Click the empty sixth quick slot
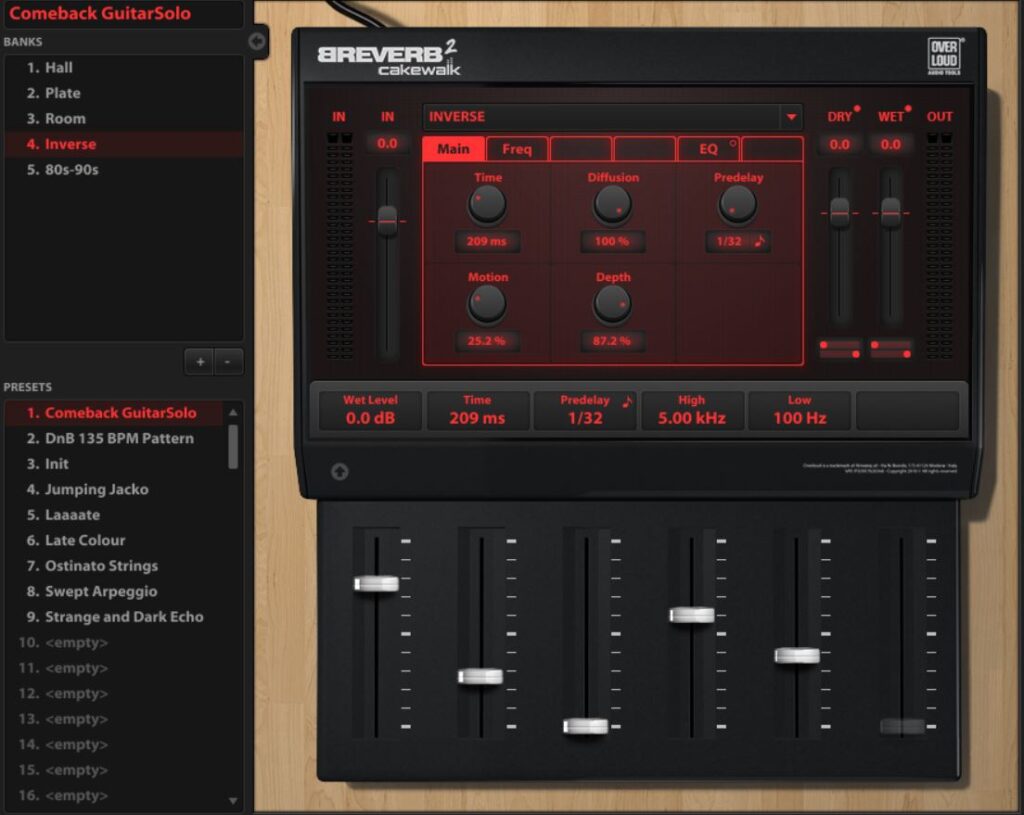This screenshot has height=815, width=1024. click(907, 410)
